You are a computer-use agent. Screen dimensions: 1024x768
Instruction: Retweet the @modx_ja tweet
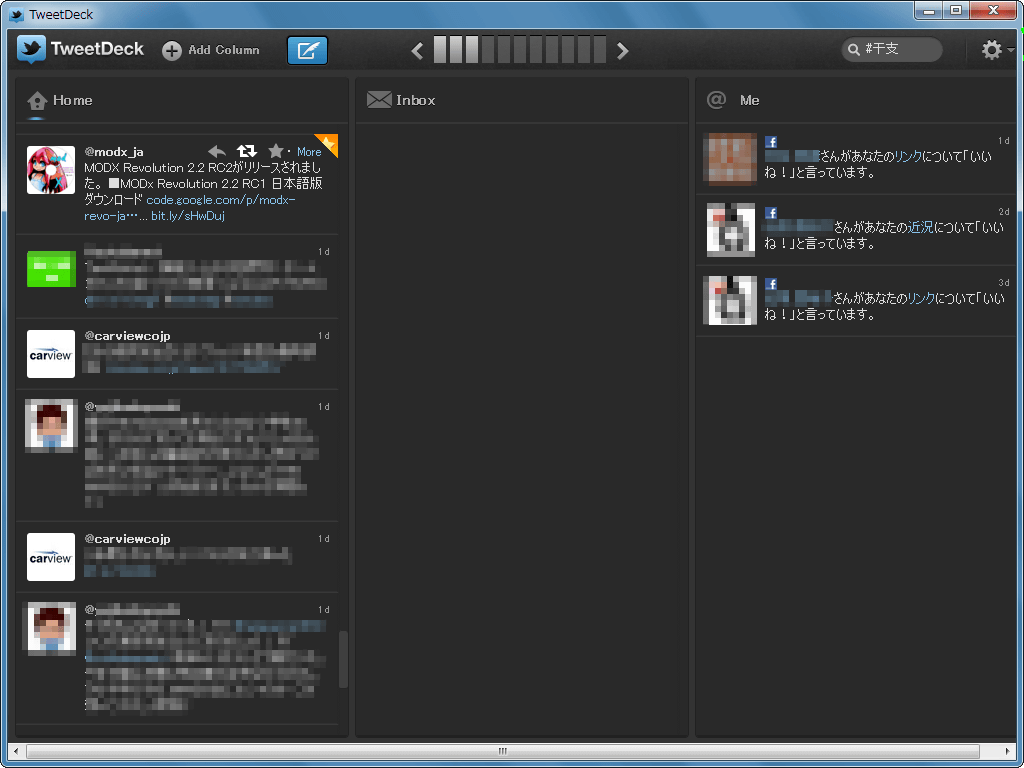[246, 152]
